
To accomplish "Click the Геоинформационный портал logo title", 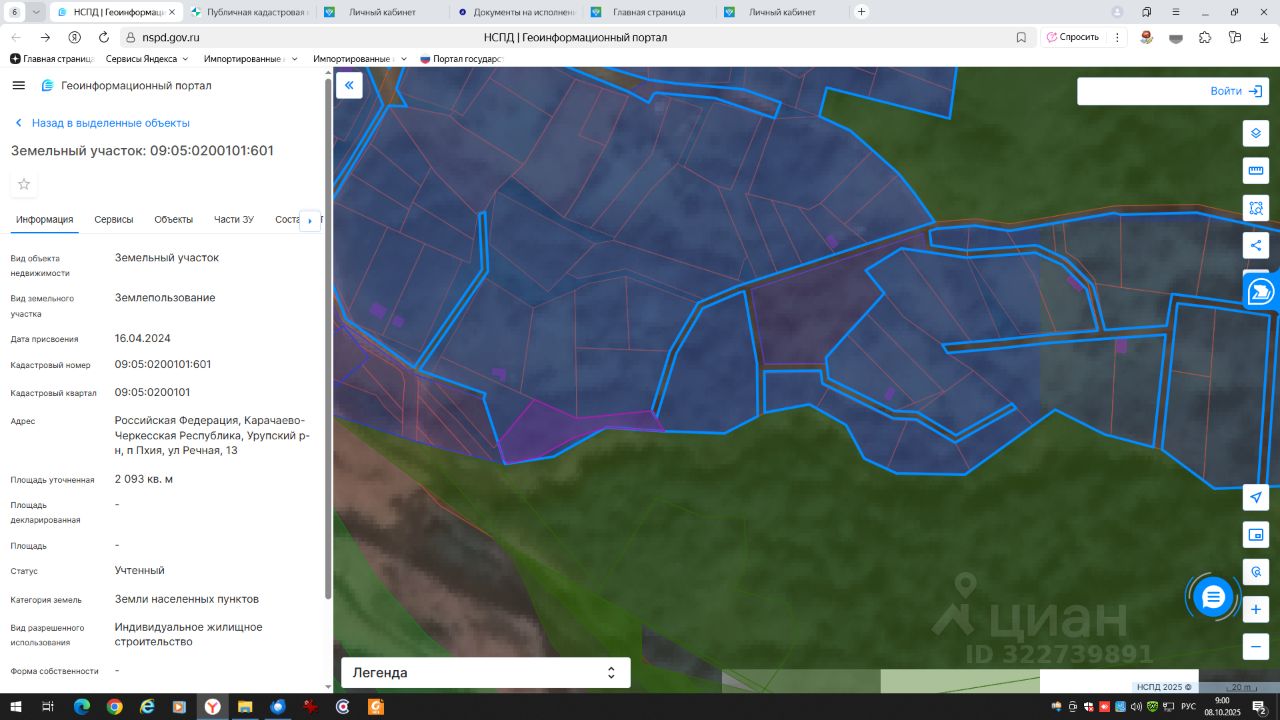I will coord(126,86).
